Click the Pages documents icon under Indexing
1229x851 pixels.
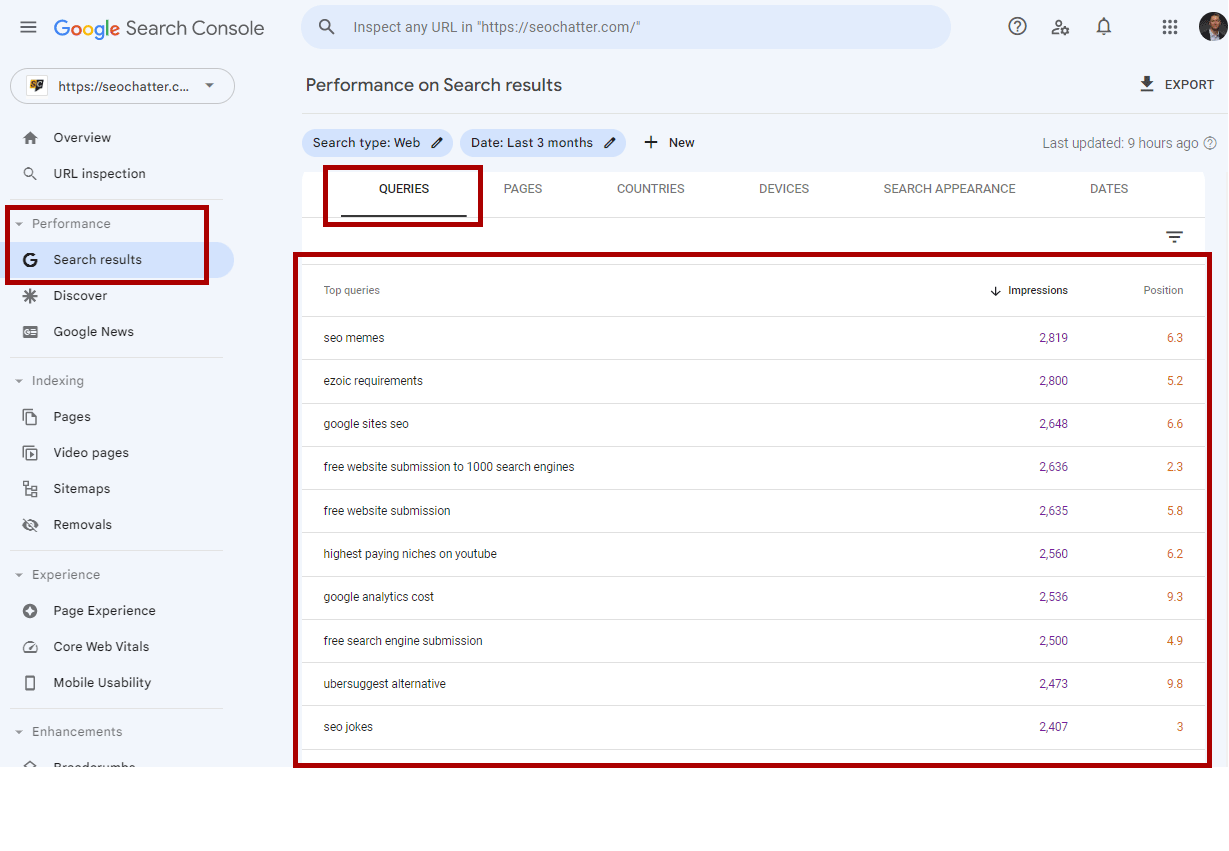click(30, 417)
